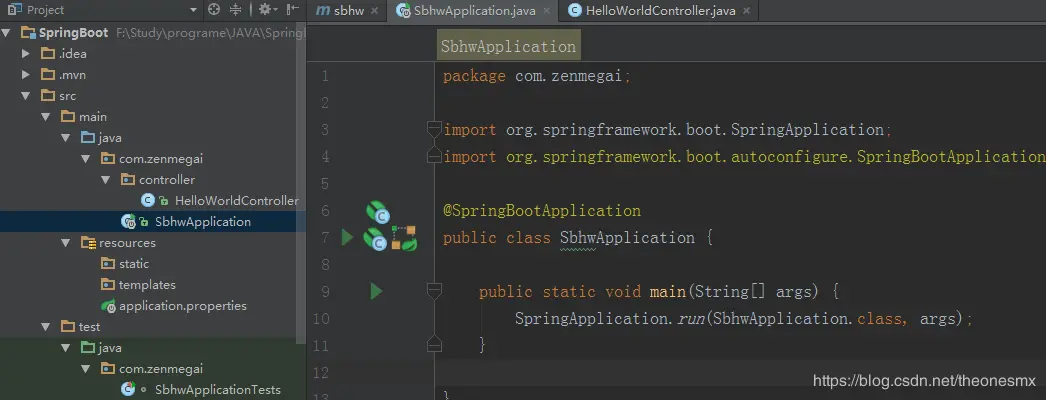Image resolution: width=1046 pixels, height=400 pixels.
Task: Close the sbhw tab
Action: point(374,11)
